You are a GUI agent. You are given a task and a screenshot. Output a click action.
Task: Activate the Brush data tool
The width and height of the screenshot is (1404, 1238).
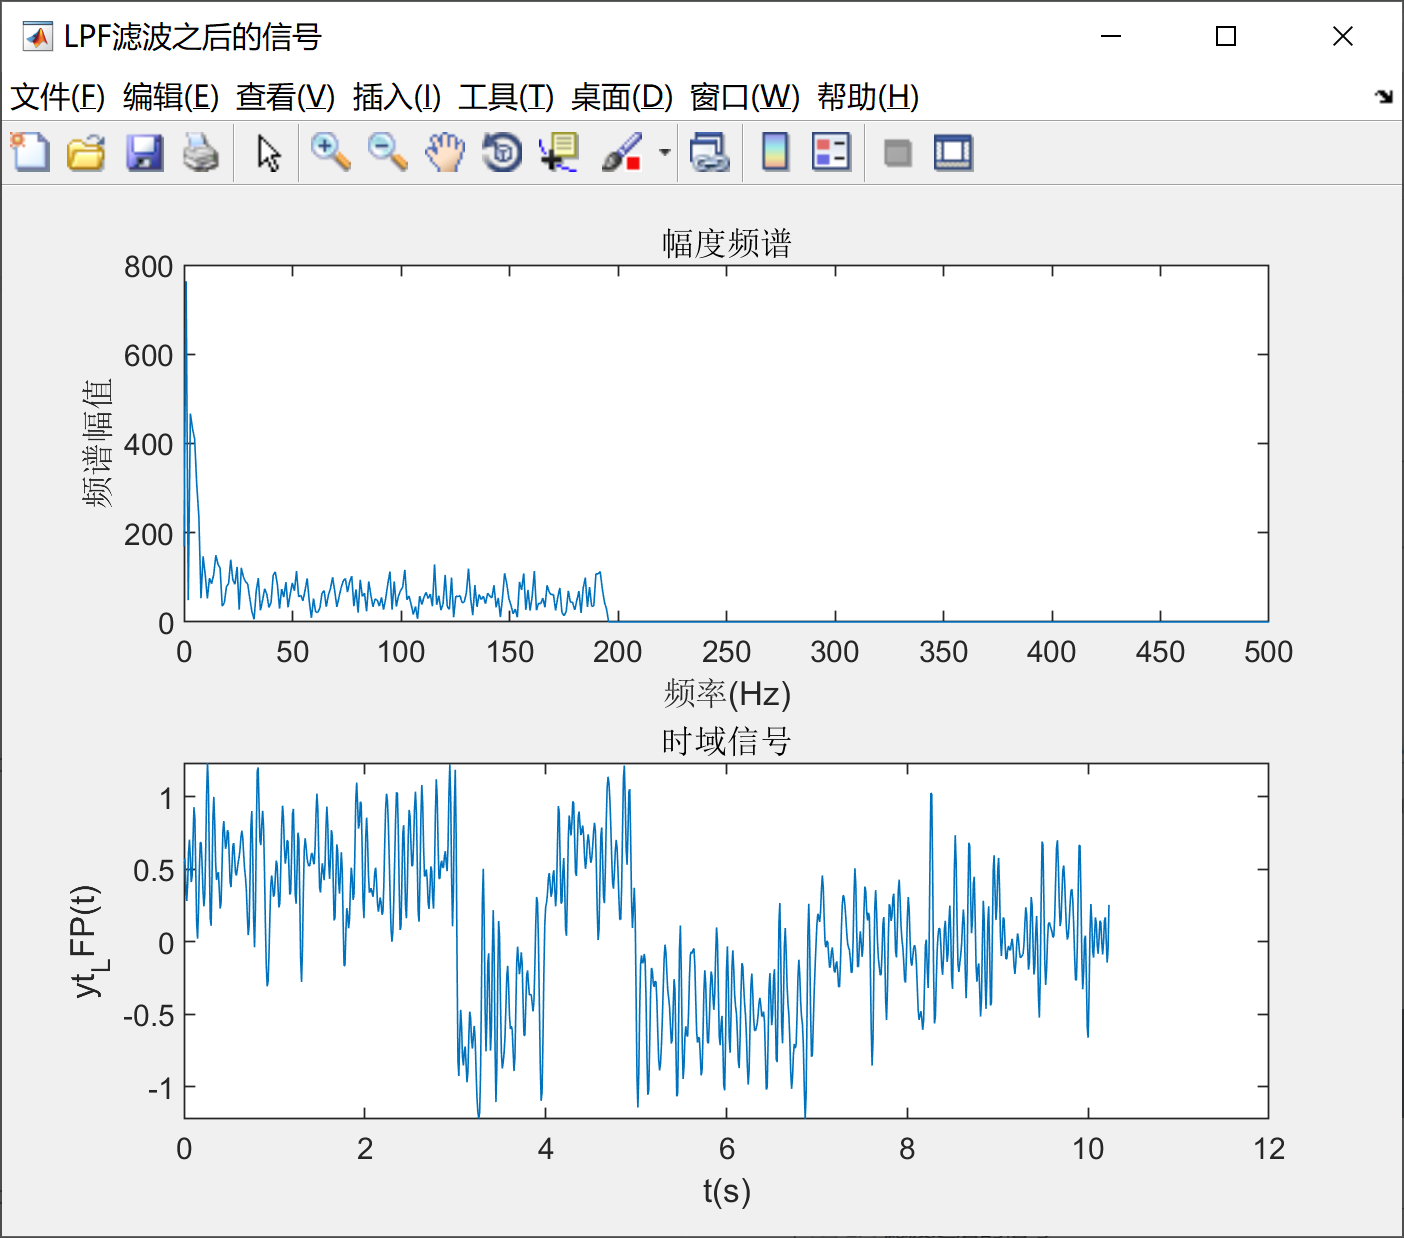pyautogui.click(x=622, y=153)
